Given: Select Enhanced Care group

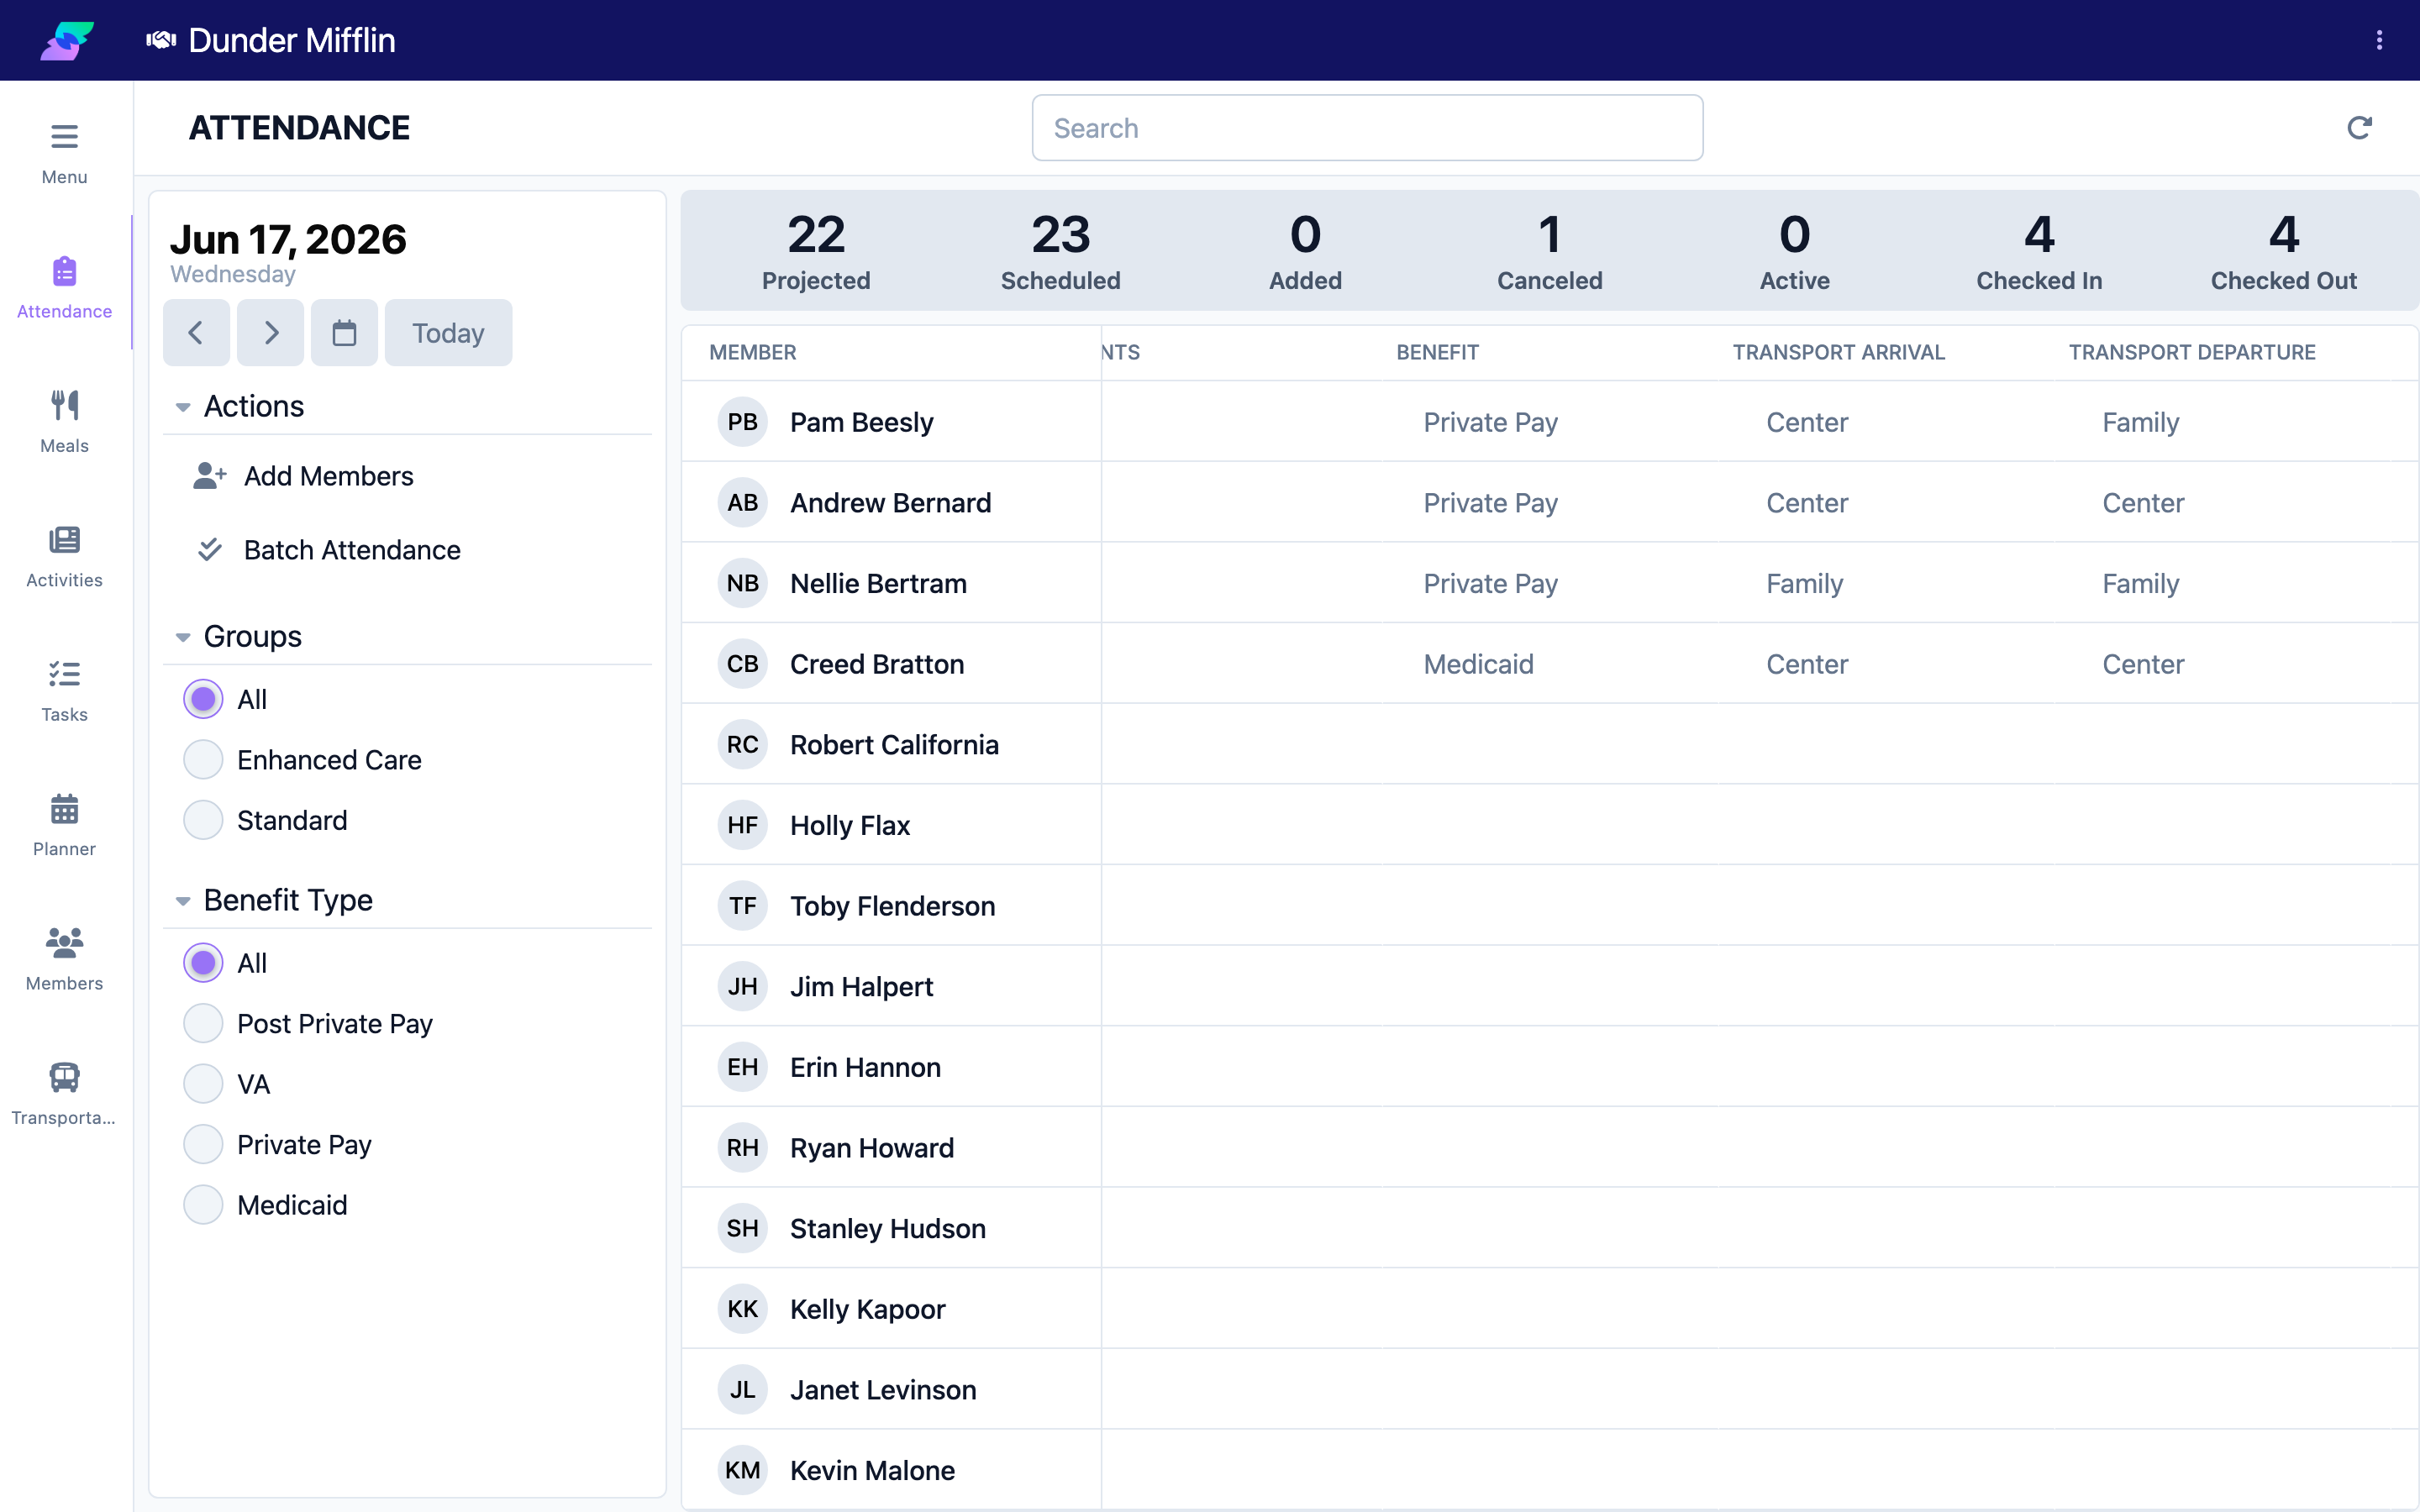Looking at the screenshot, I should (x=203, y=760).
